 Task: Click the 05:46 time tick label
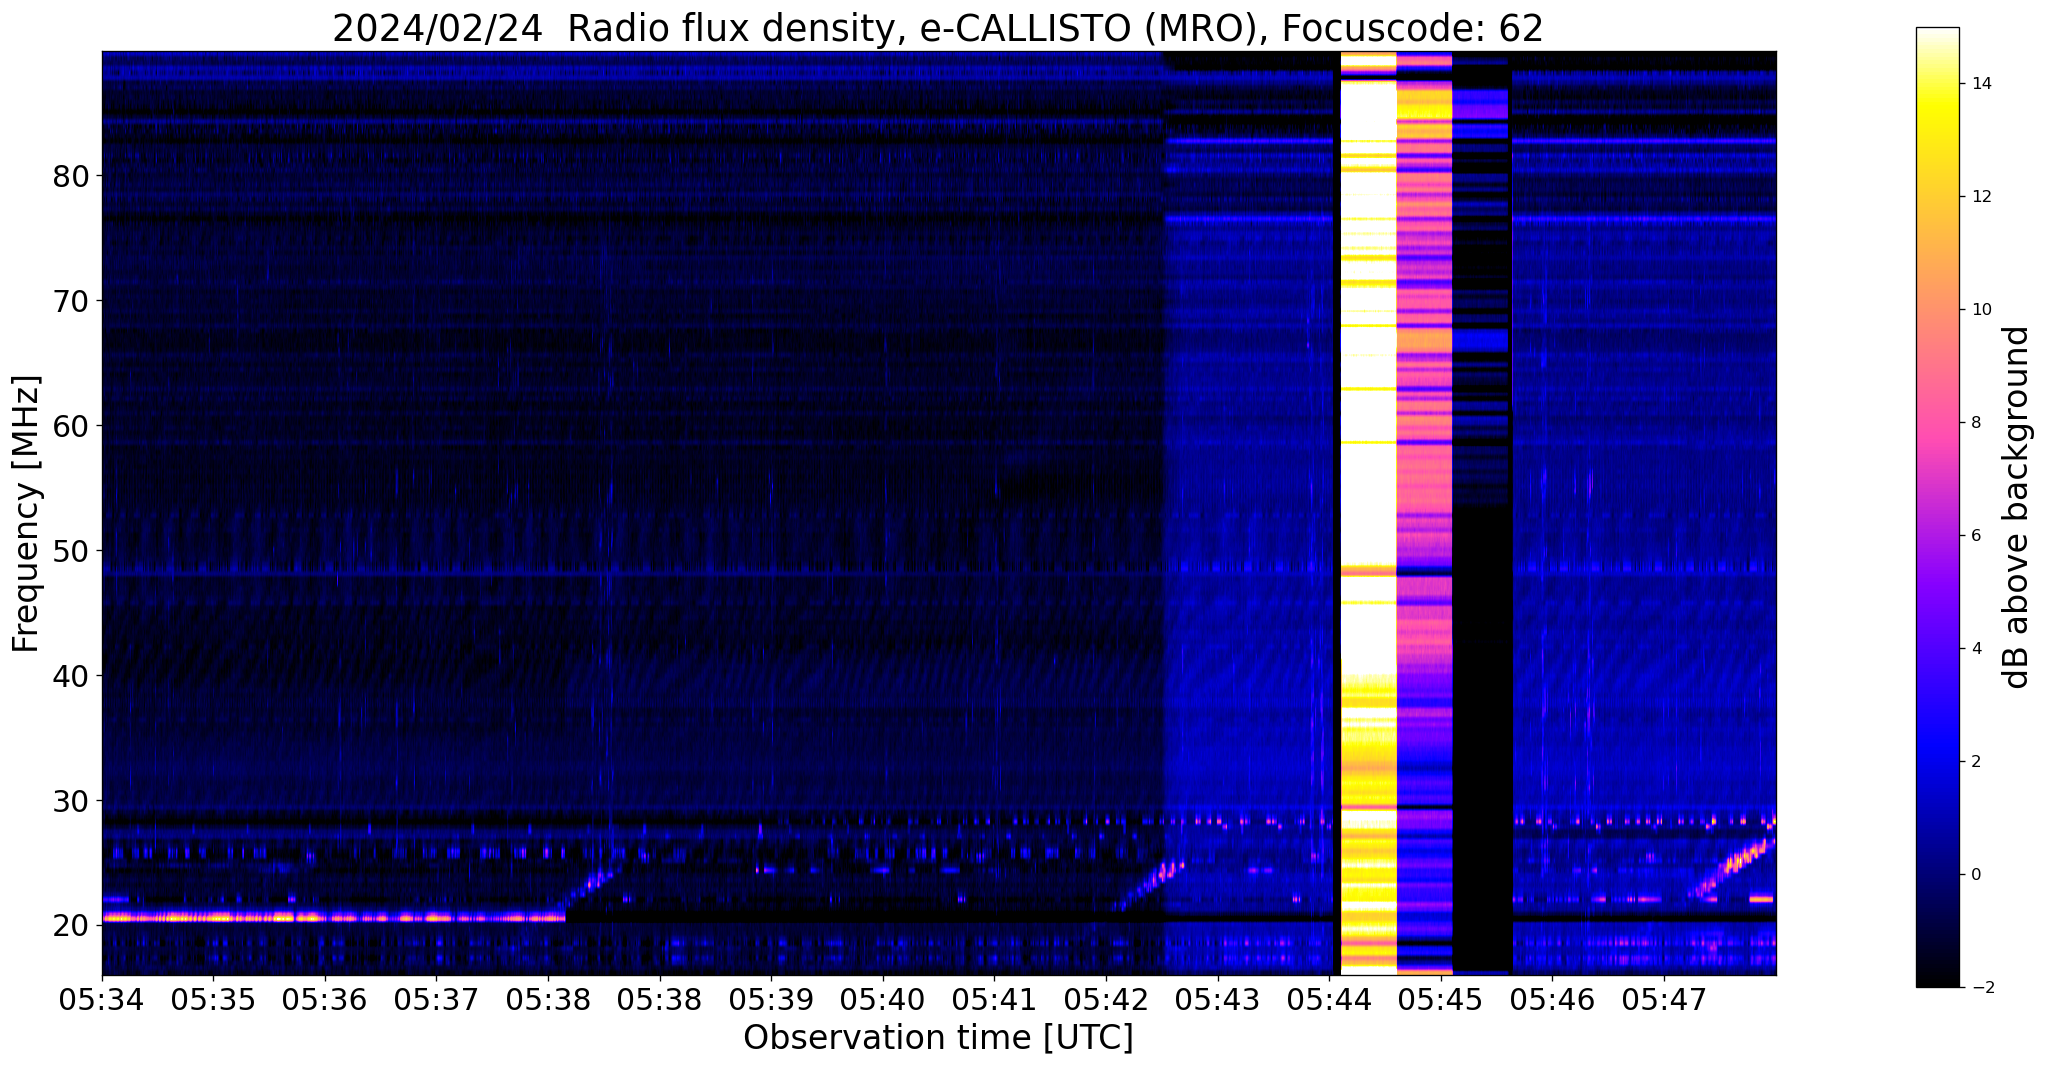click(x=1553, y=999)
